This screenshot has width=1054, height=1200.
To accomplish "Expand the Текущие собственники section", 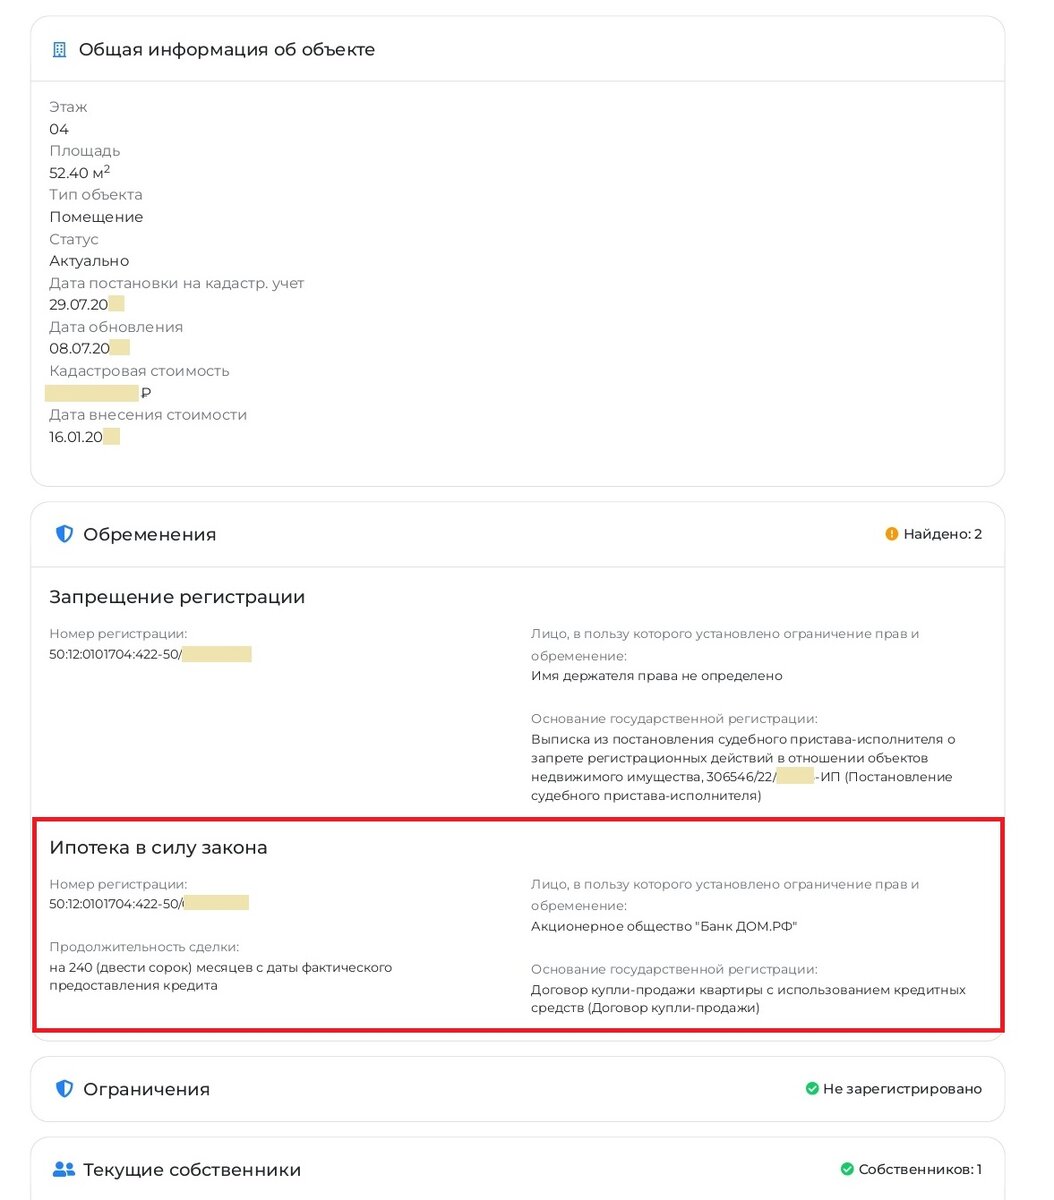I will [192, 1169].
